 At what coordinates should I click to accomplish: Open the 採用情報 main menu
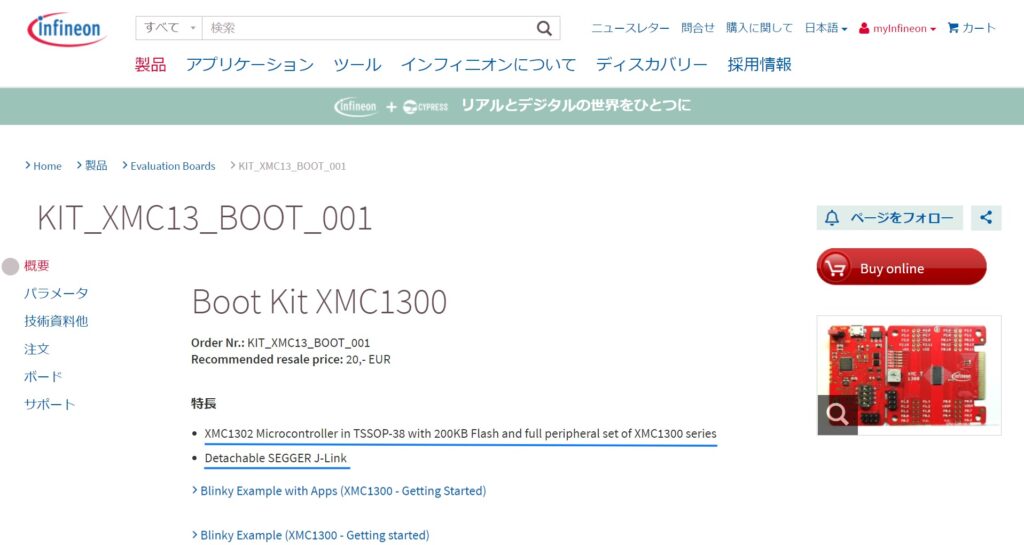point(760,65)
